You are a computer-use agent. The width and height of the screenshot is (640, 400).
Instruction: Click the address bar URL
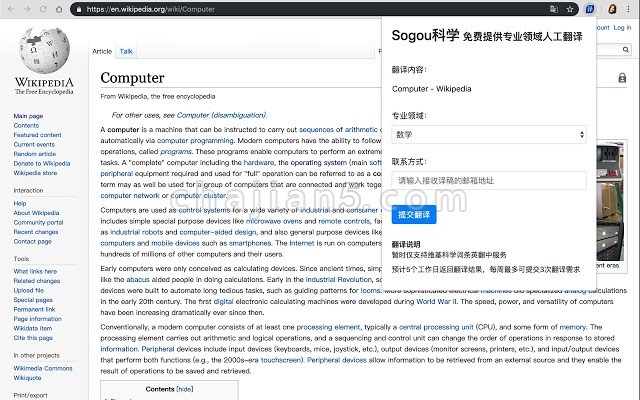(151, 9)
